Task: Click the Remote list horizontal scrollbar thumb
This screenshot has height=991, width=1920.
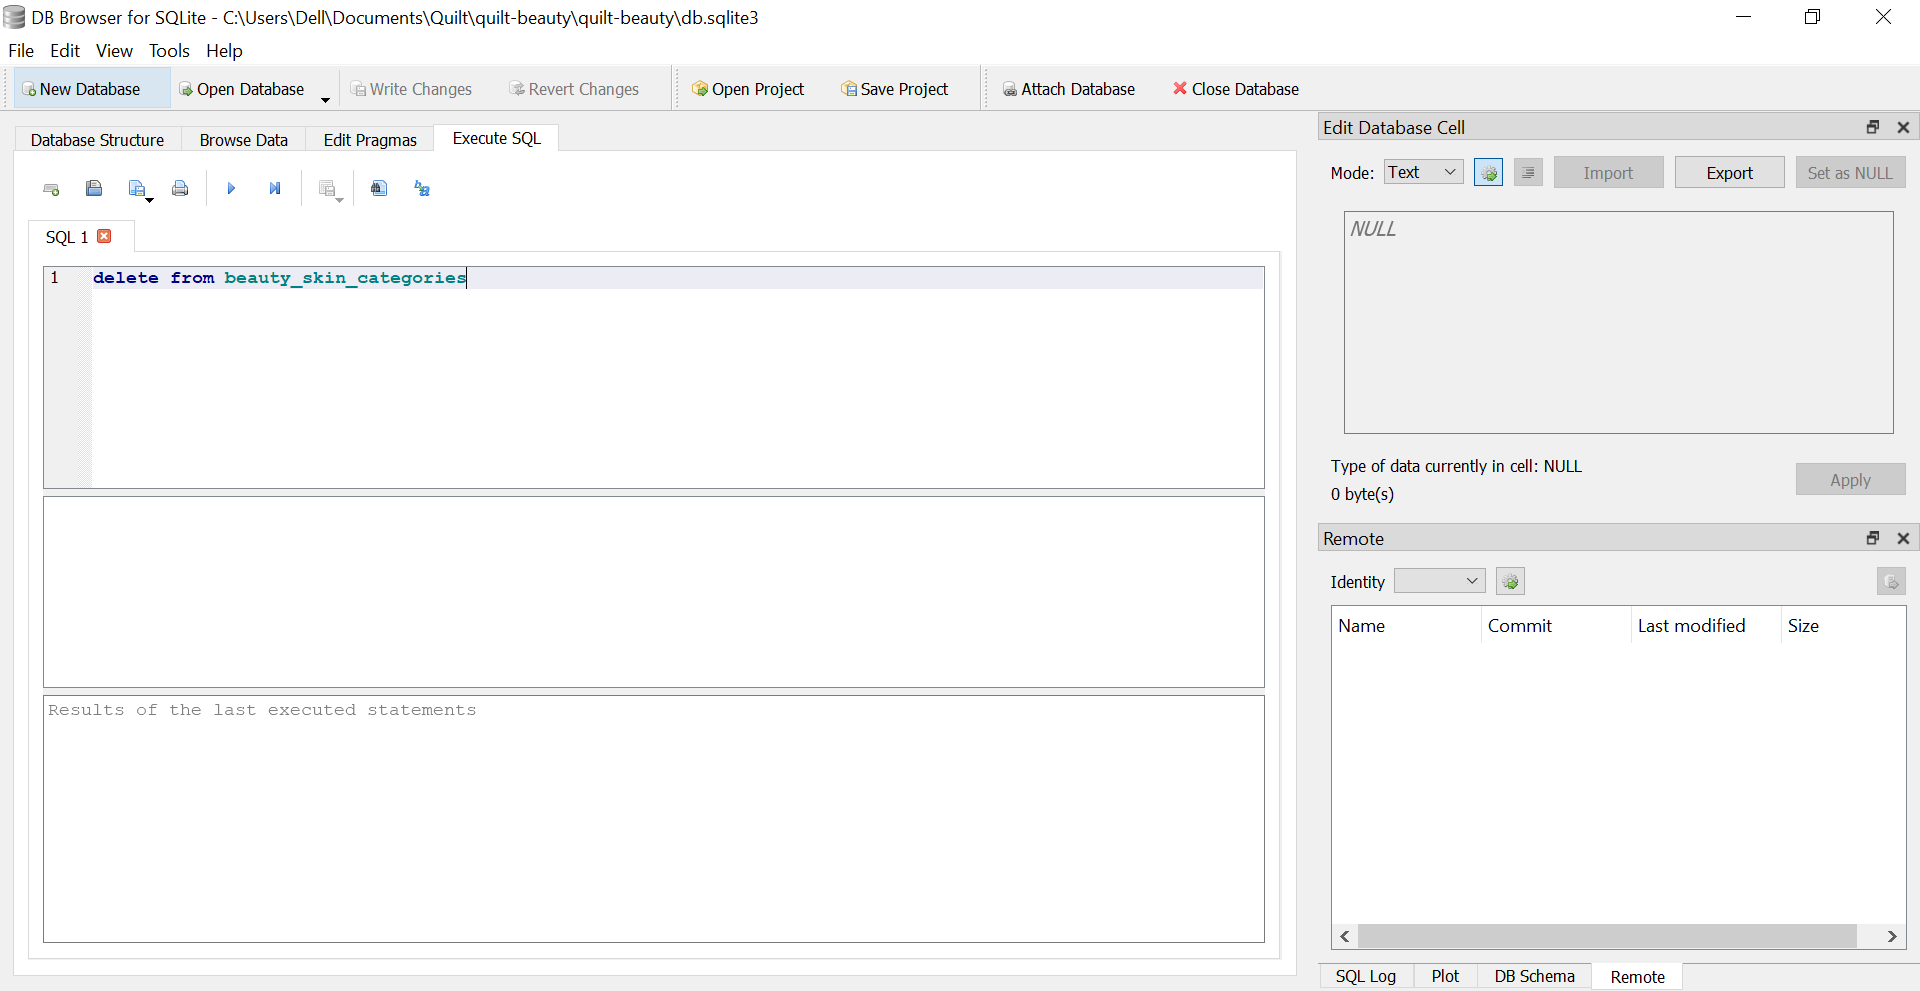Action: (1607, 936)
